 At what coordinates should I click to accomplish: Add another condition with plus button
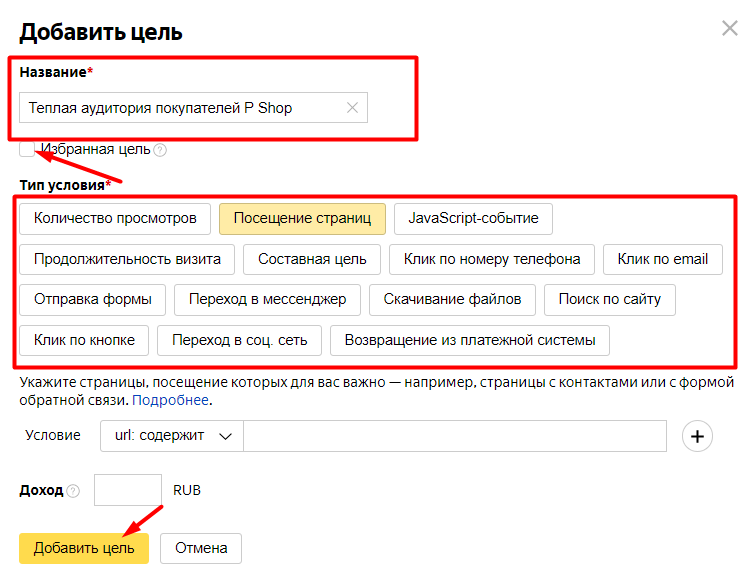(x=697, y=436)
